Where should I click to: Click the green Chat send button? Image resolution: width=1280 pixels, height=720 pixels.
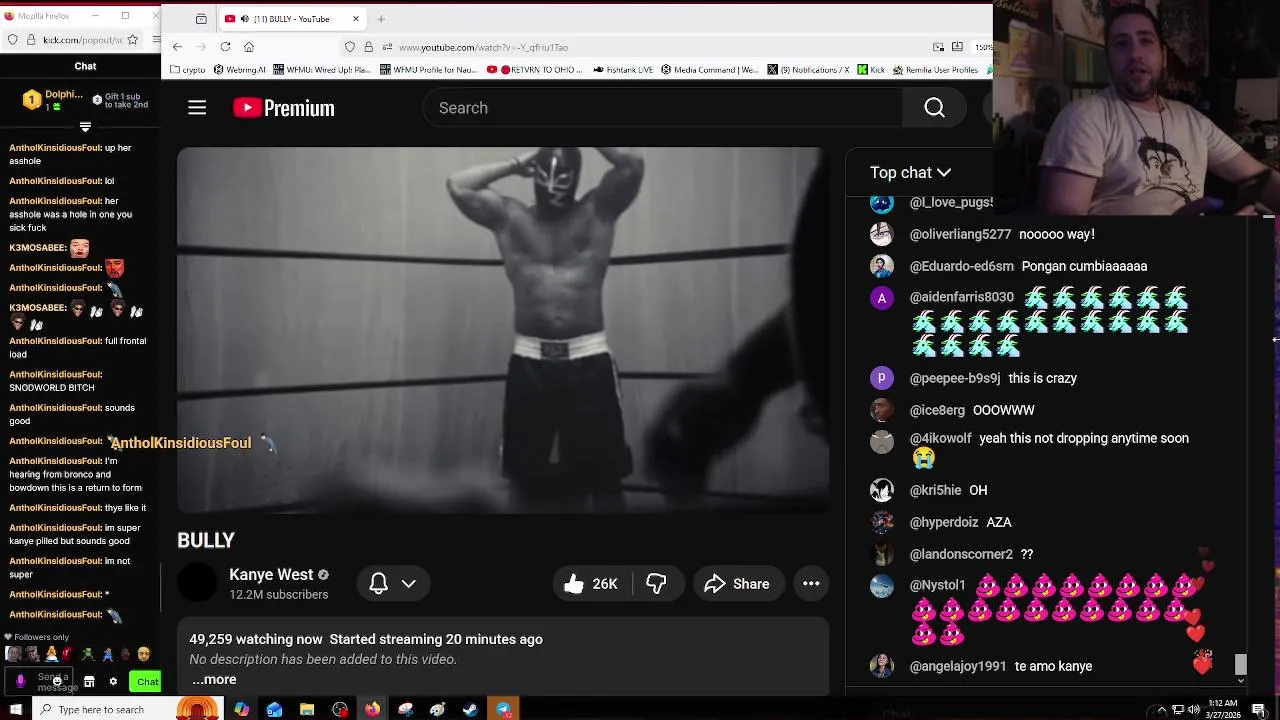click(147, 682)
